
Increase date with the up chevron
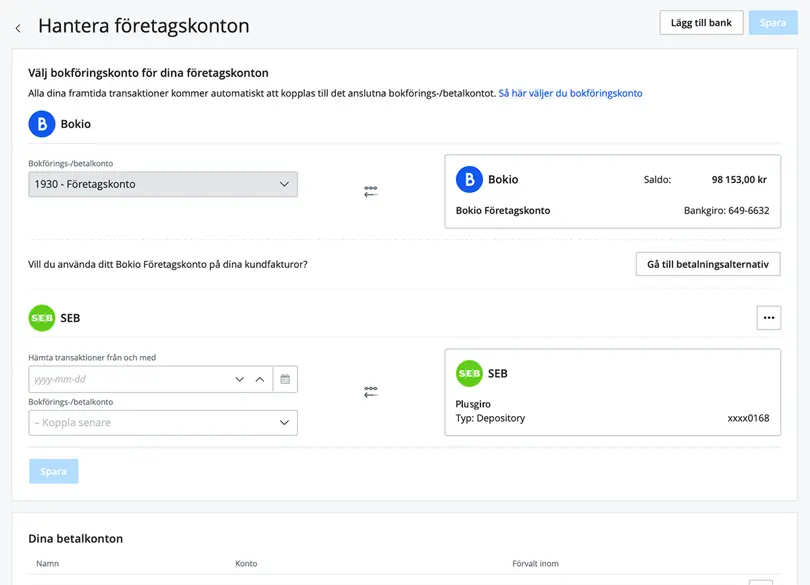point(260,379)
